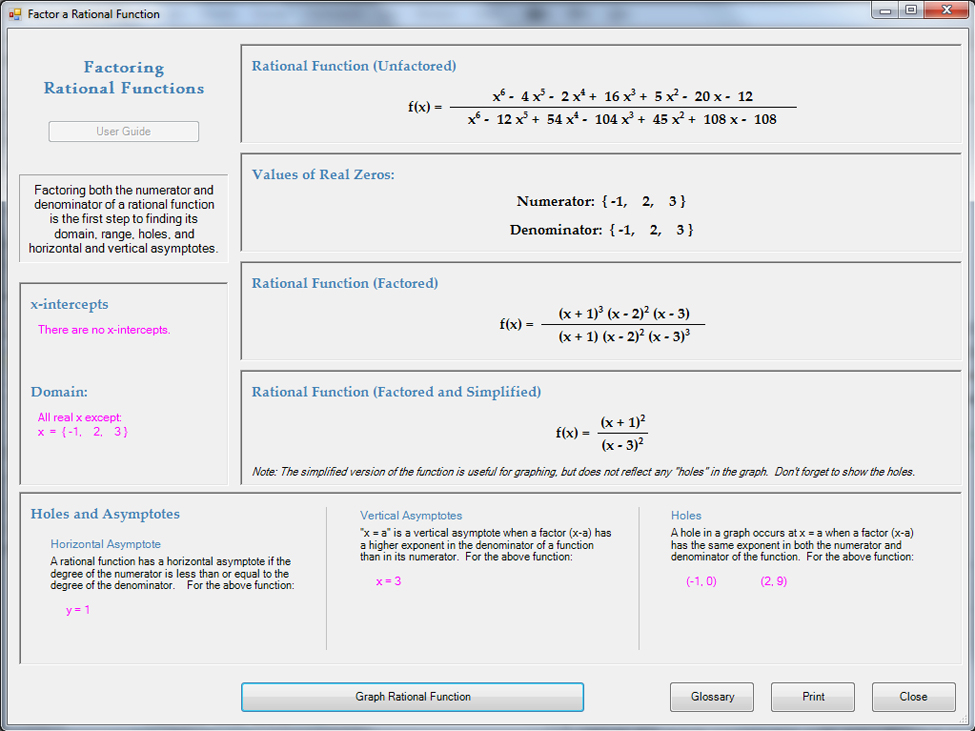
Task: Click the Rational Function (Unfactored) heading
Action: 354,66
